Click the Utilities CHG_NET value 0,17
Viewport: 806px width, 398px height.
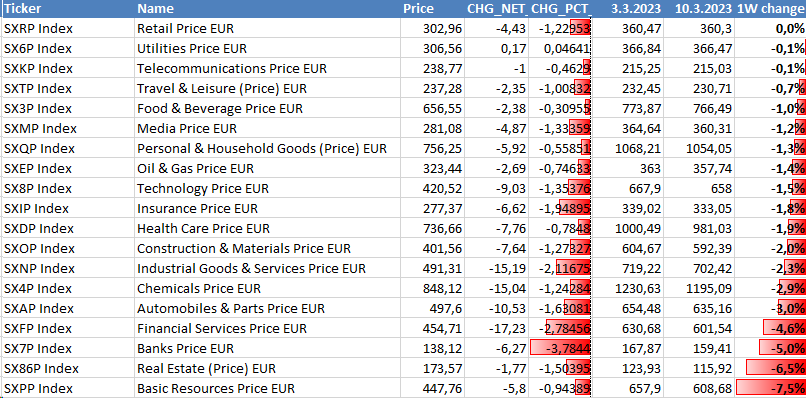coord(497,48)
